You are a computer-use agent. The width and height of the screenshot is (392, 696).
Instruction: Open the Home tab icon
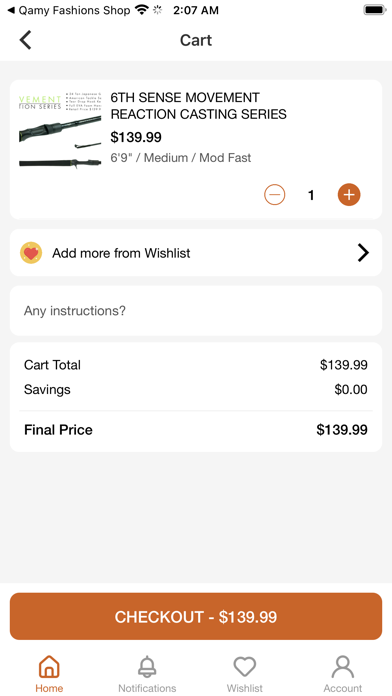[49, 667]
